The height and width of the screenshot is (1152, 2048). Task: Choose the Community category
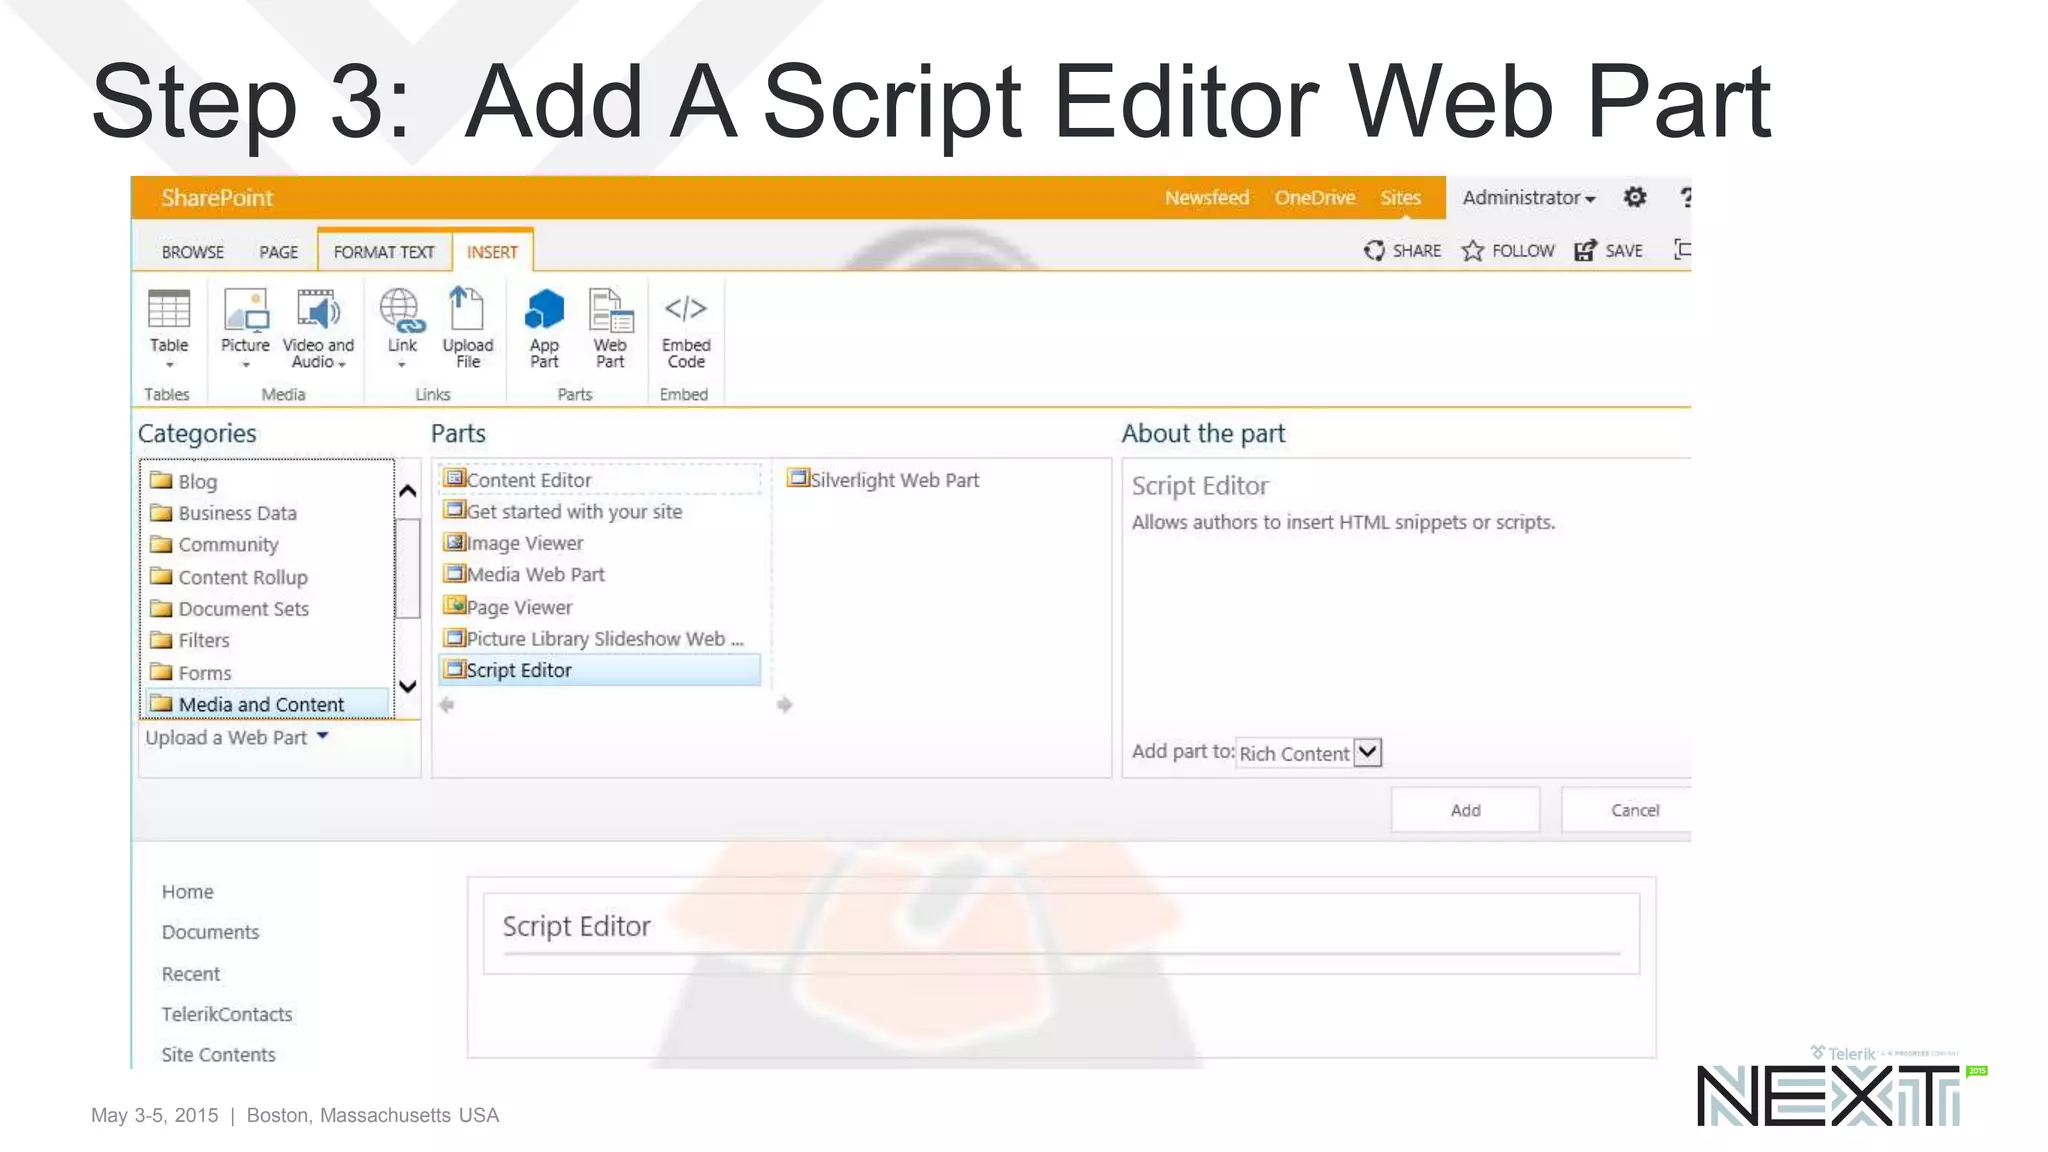tap(214, 545)
